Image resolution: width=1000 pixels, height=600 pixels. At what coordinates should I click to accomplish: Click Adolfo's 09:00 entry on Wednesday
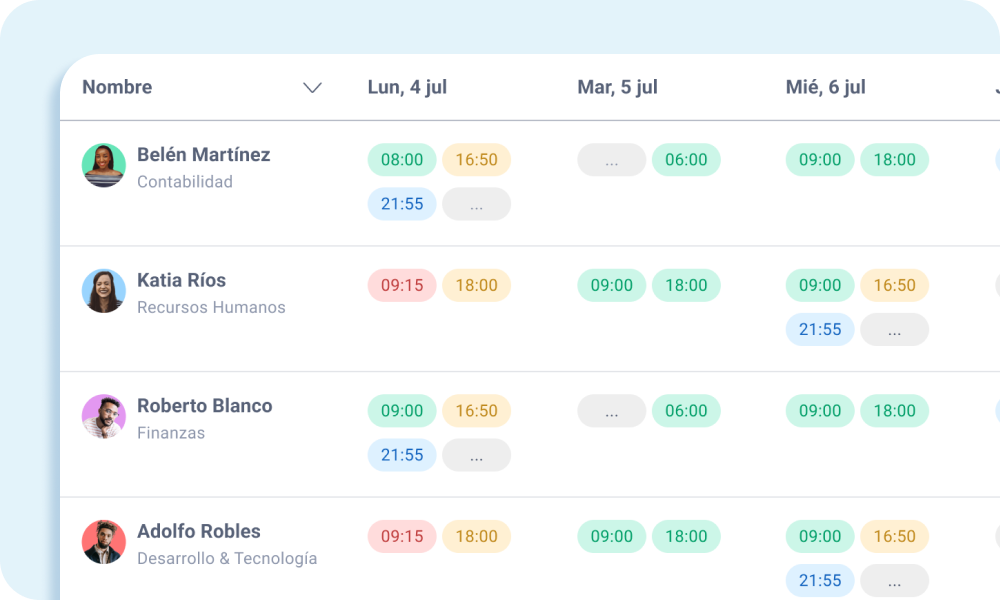(819, 536)
